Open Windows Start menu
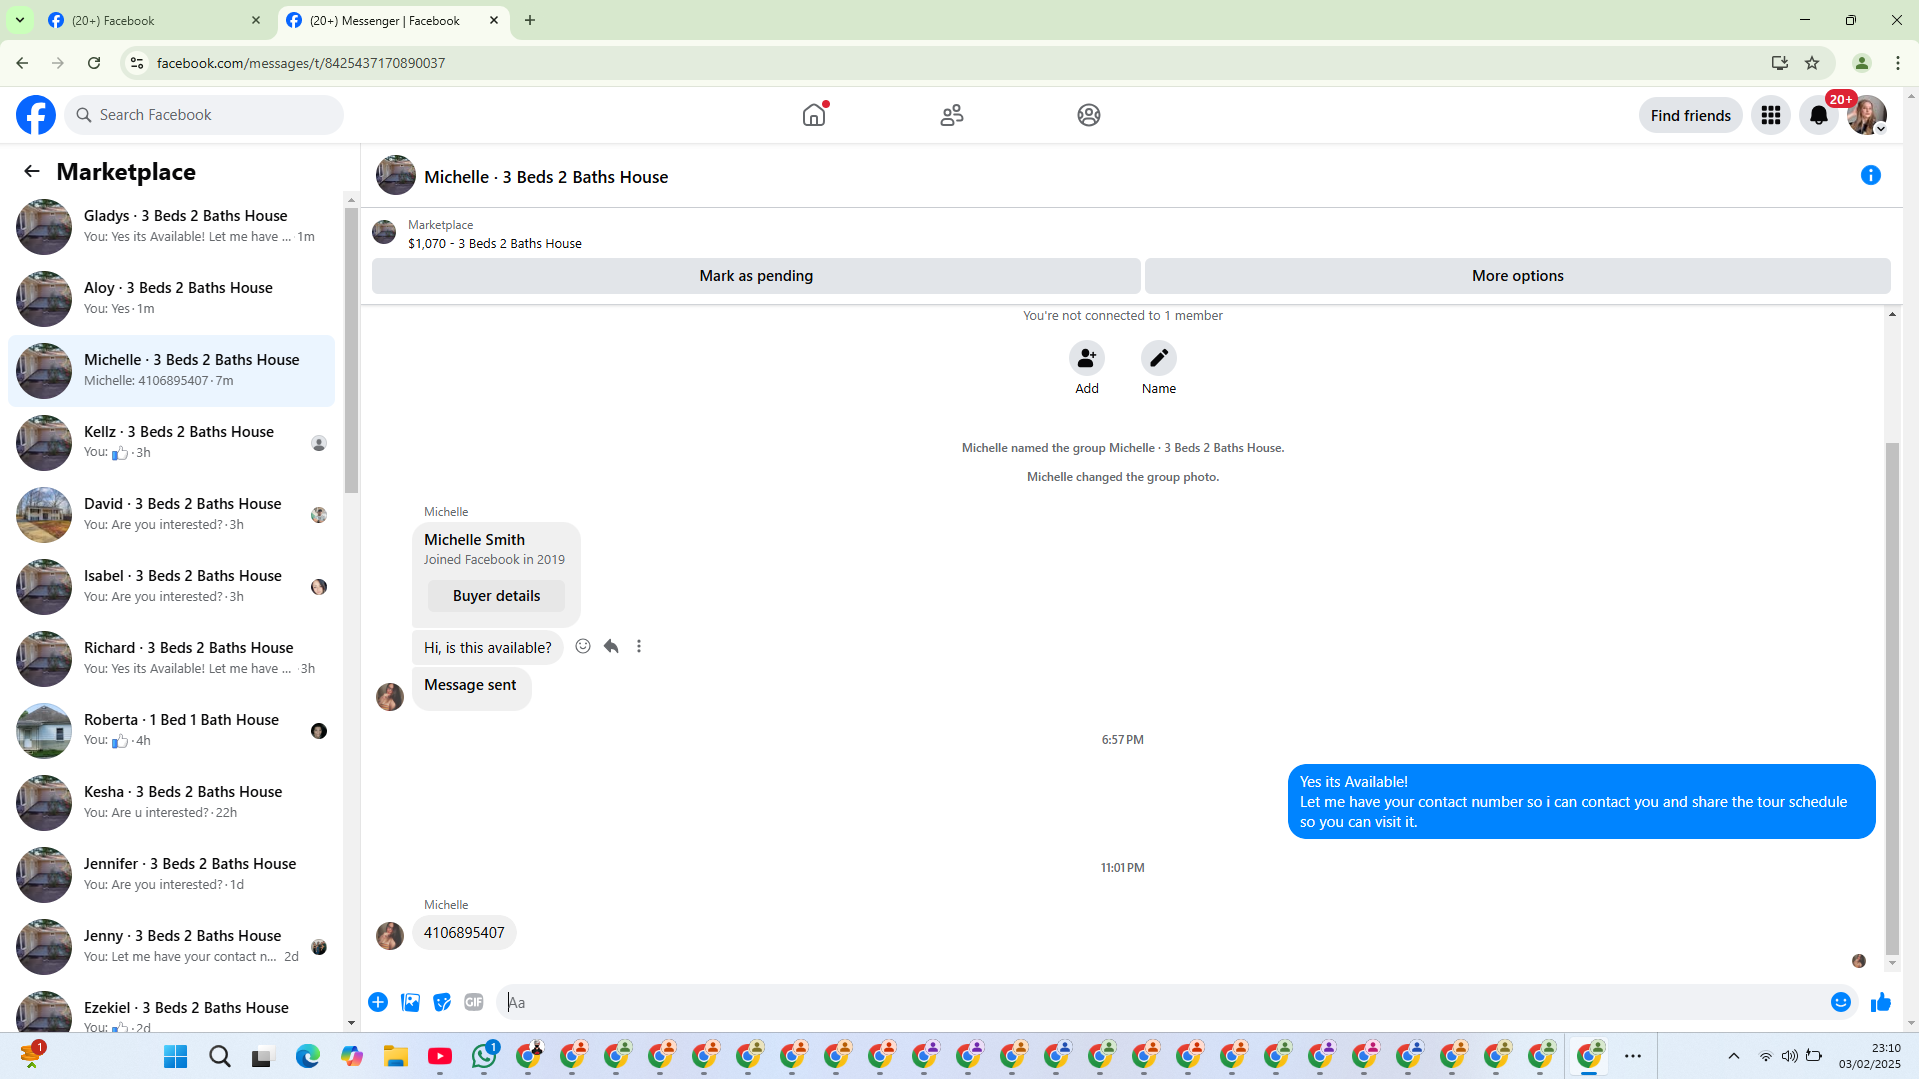Screen dimensions: 1919x1079 [x=176, y=1056]
